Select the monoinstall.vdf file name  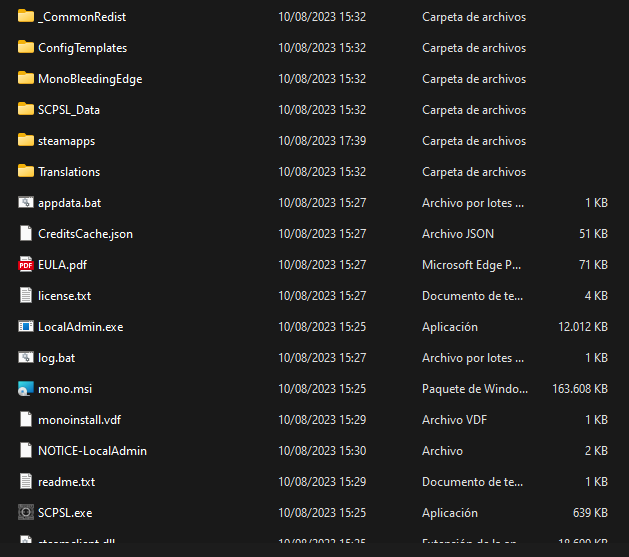point(79,420)
